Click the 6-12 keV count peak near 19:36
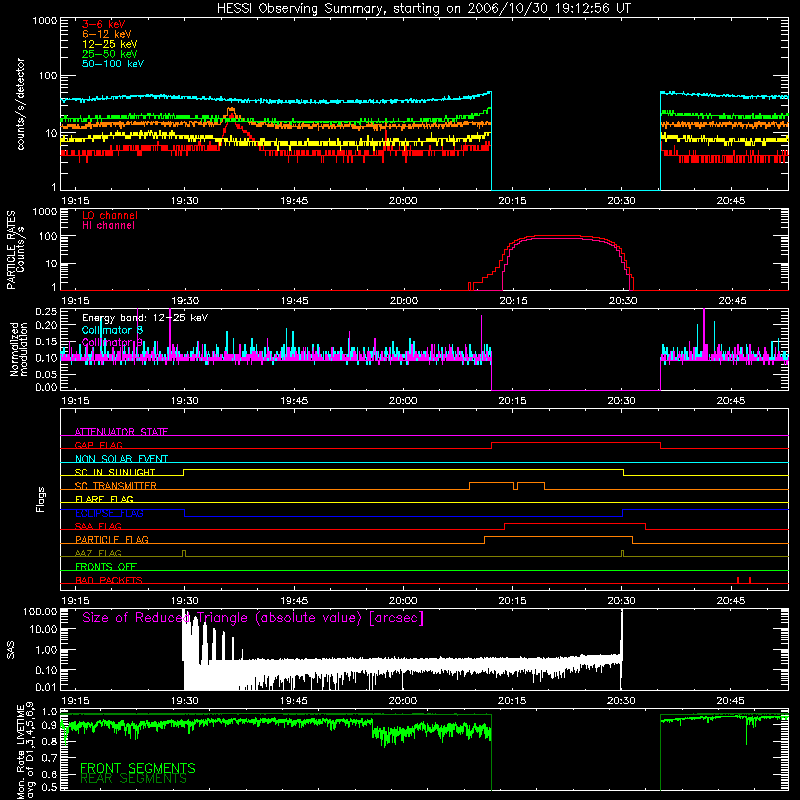 232,109
